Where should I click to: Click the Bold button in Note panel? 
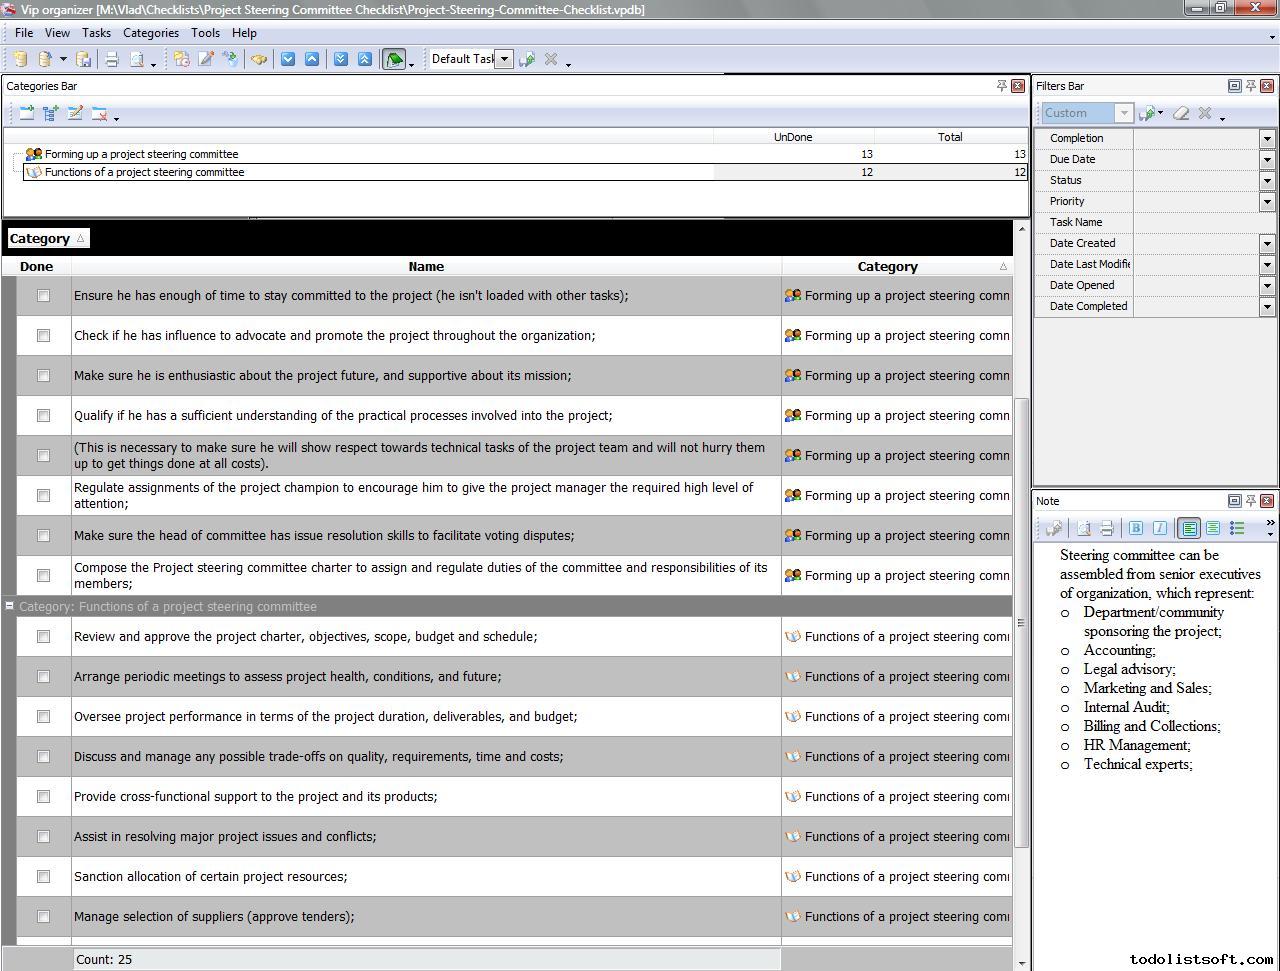click(x=1136, y=528)
